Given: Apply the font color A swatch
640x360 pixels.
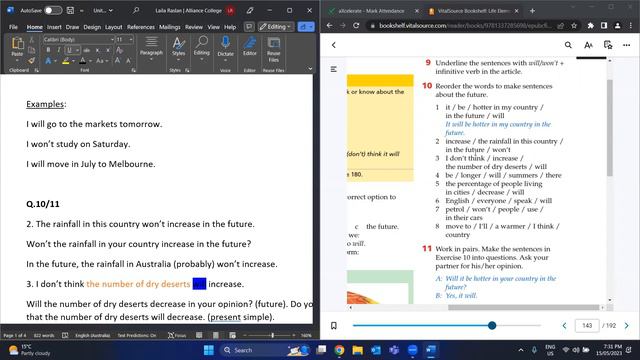Looking at the screenshot, I should pos(82,61).
